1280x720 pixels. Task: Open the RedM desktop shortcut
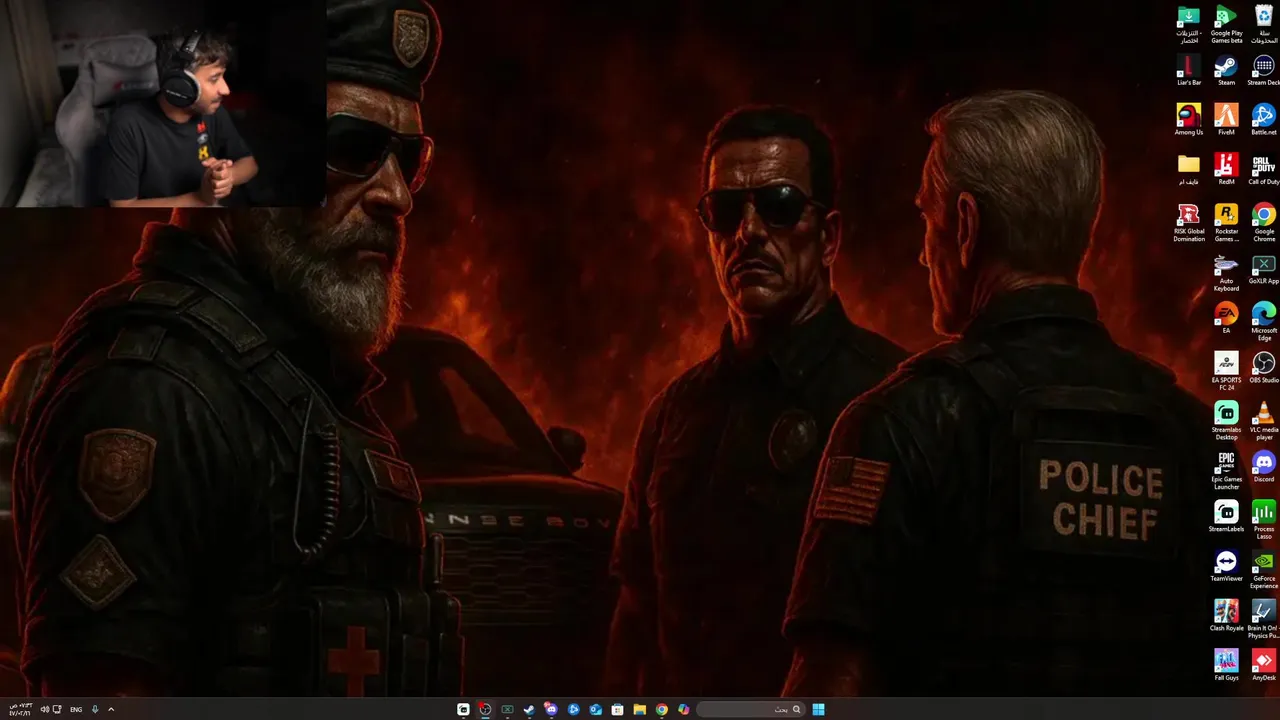tap(1226, 169)
